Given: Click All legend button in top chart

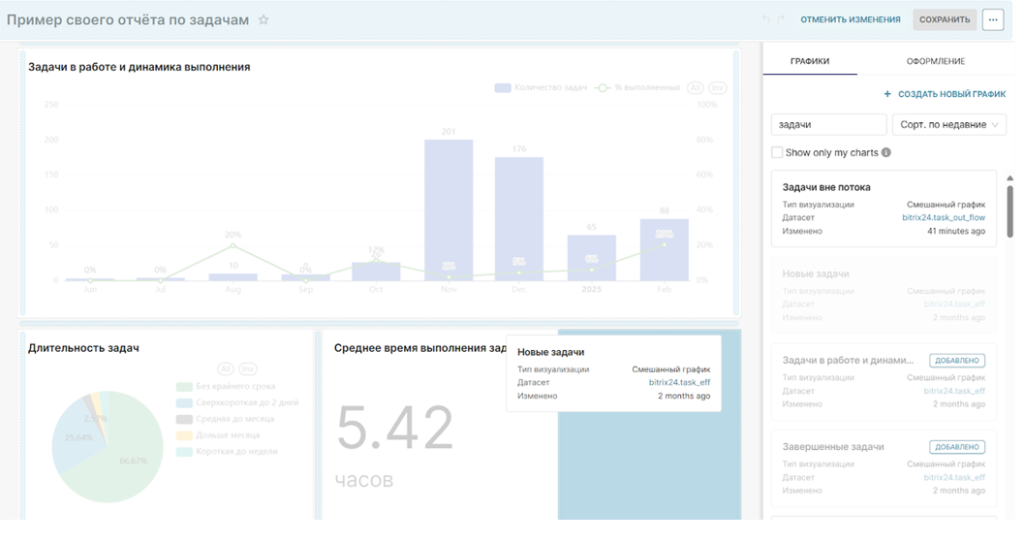Looking at the screenshot, I should (696, 88).
